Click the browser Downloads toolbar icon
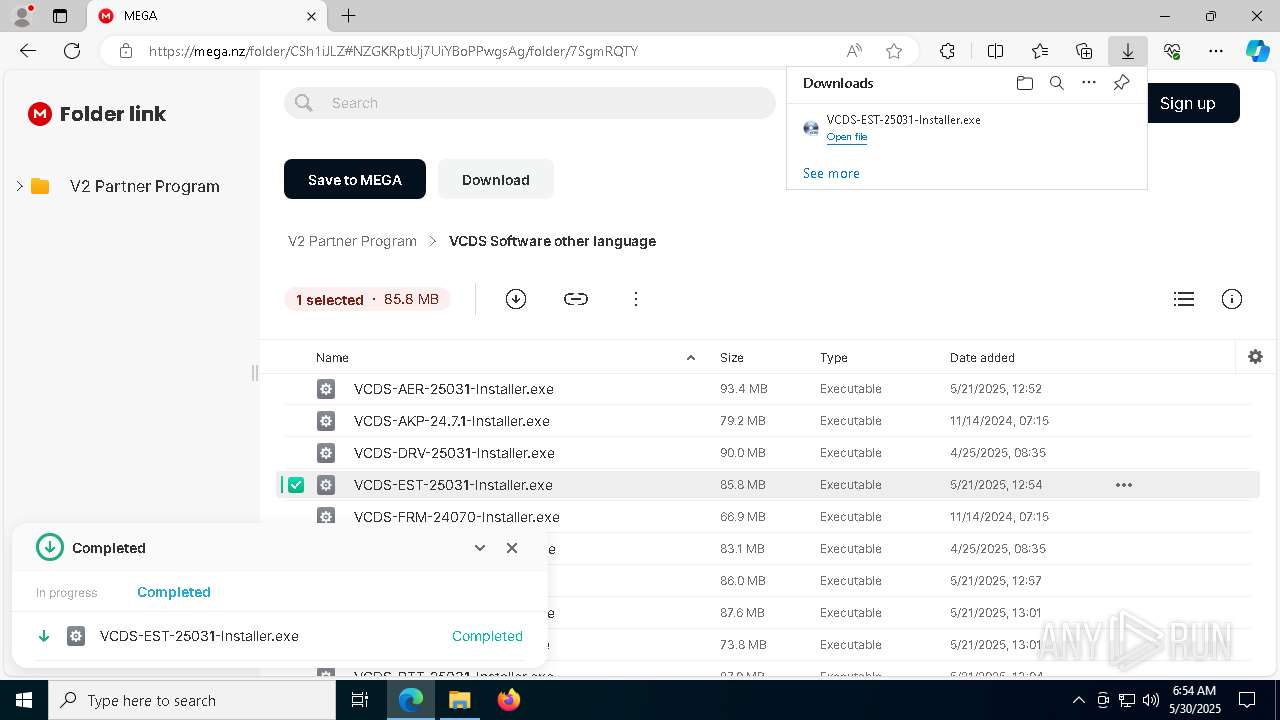 [x=1127, y=51]
